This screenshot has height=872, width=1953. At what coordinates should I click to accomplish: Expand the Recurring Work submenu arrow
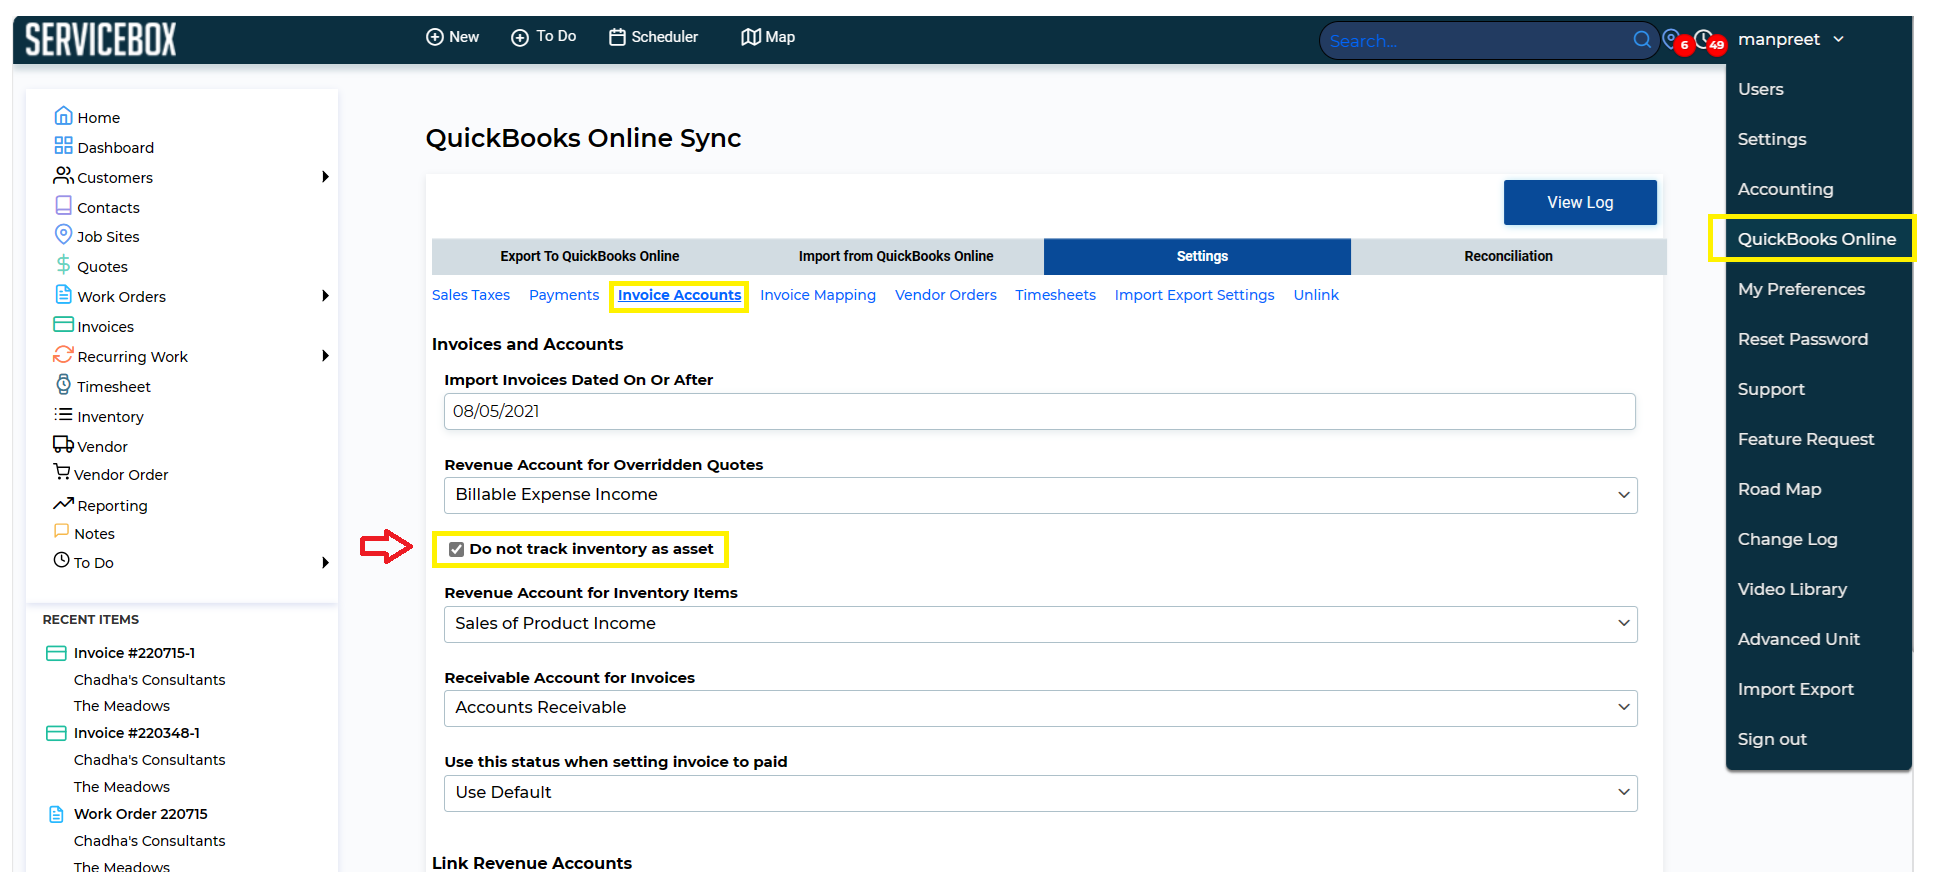tap(325, 356)
